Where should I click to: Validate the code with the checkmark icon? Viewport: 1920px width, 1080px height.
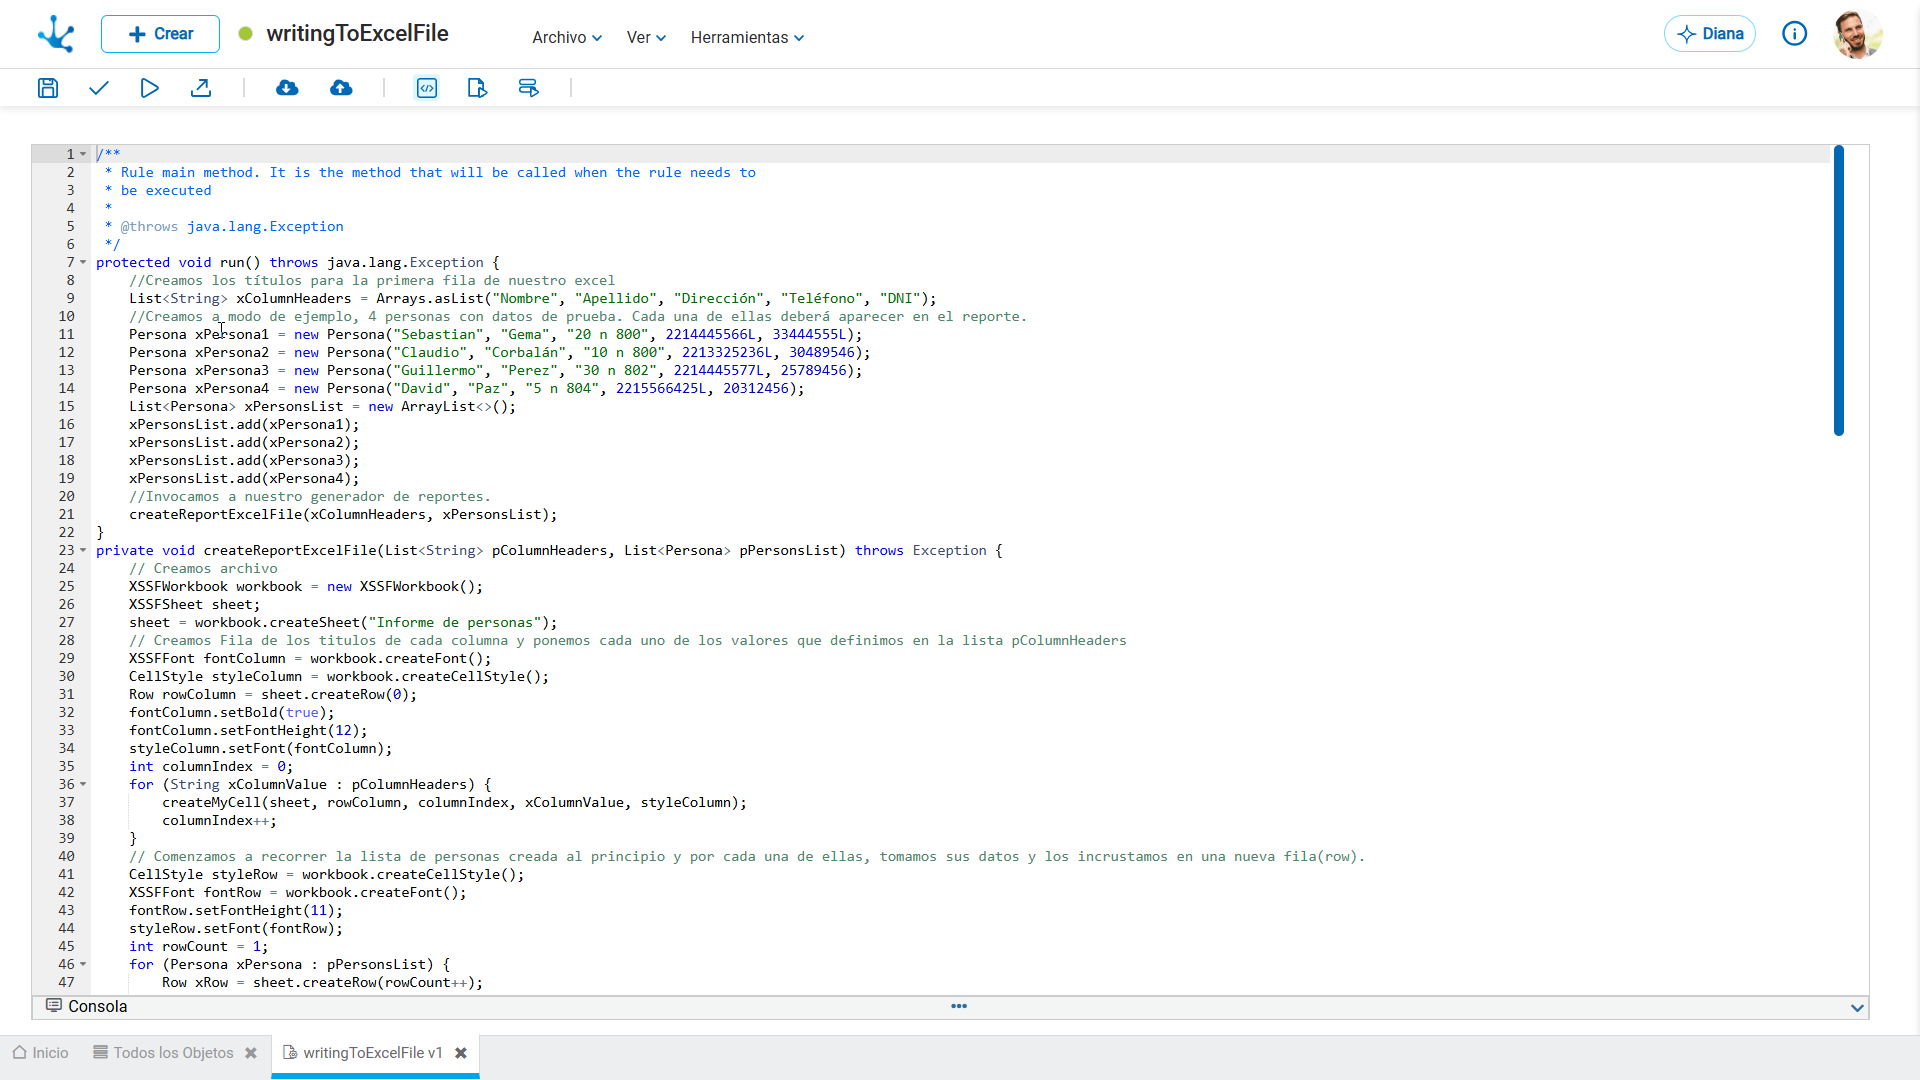click(98, 88)
